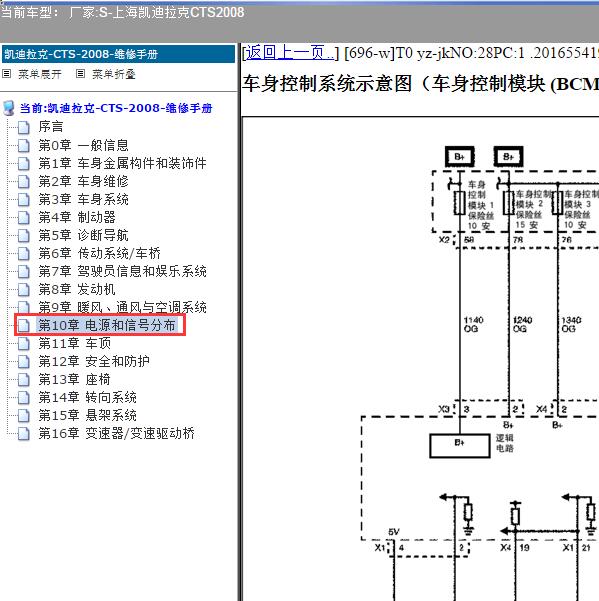Screen dimensions: 599x601
Task: Open 第7章 驾驶员信息和娱乐系统
Action: tap(122, 271)
